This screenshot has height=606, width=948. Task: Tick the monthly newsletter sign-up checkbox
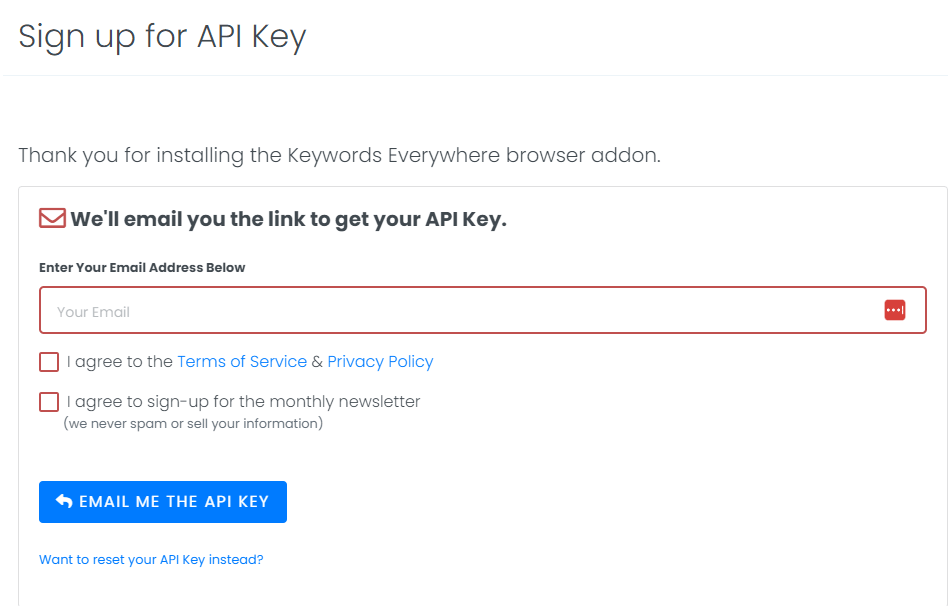click(x=49, y=402)
